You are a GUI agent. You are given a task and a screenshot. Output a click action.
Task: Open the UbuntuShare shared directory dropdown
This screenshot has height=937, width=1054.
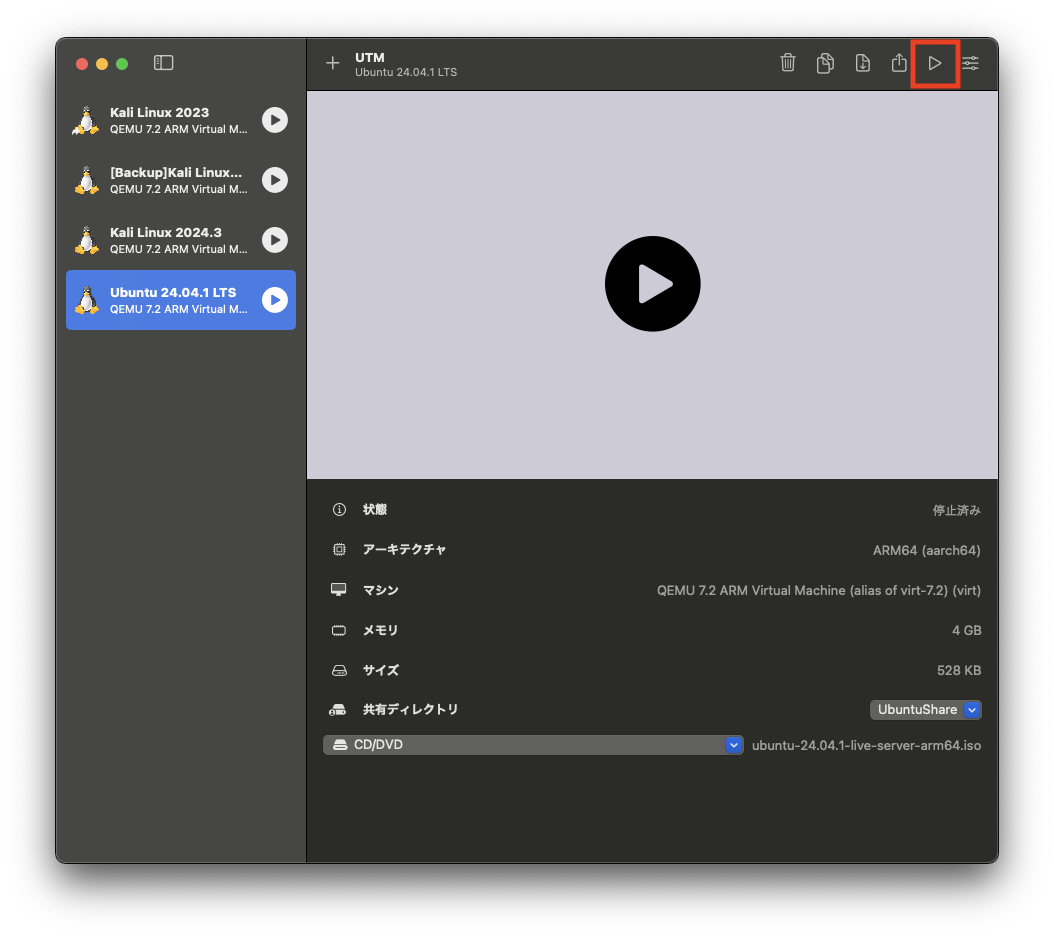tap(926, 710)
